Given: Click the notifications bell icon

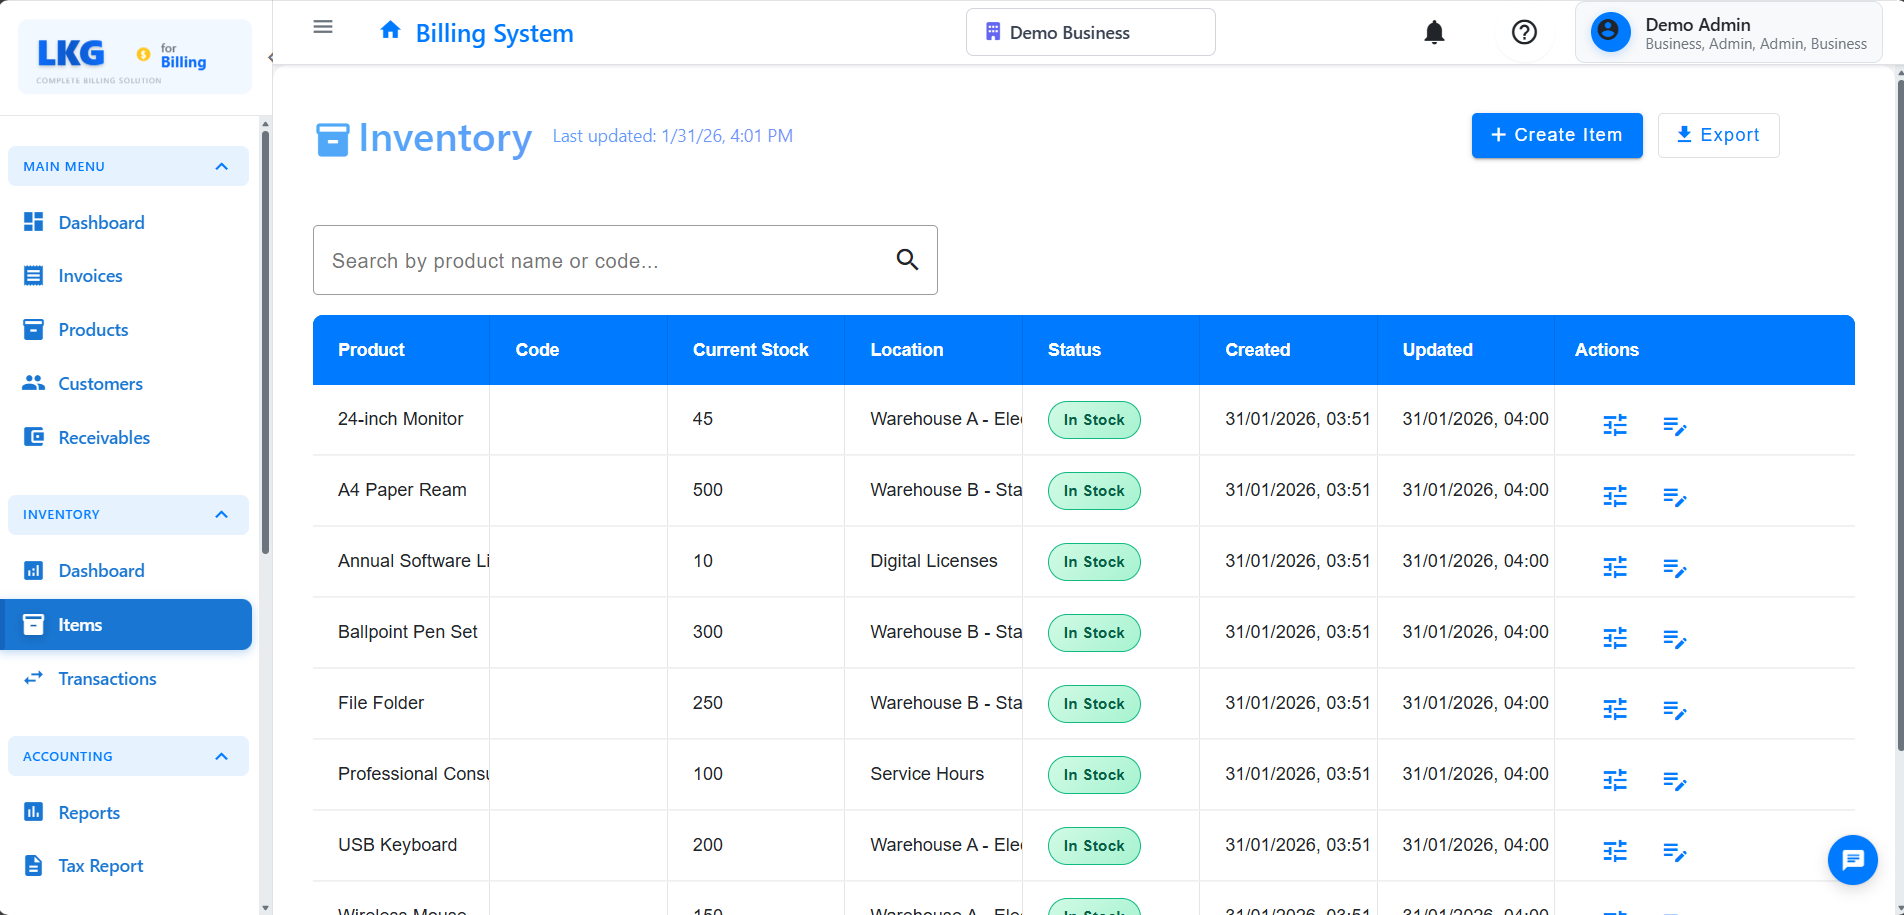Looking at the screenshot, I should click(x=1434, y=33).
